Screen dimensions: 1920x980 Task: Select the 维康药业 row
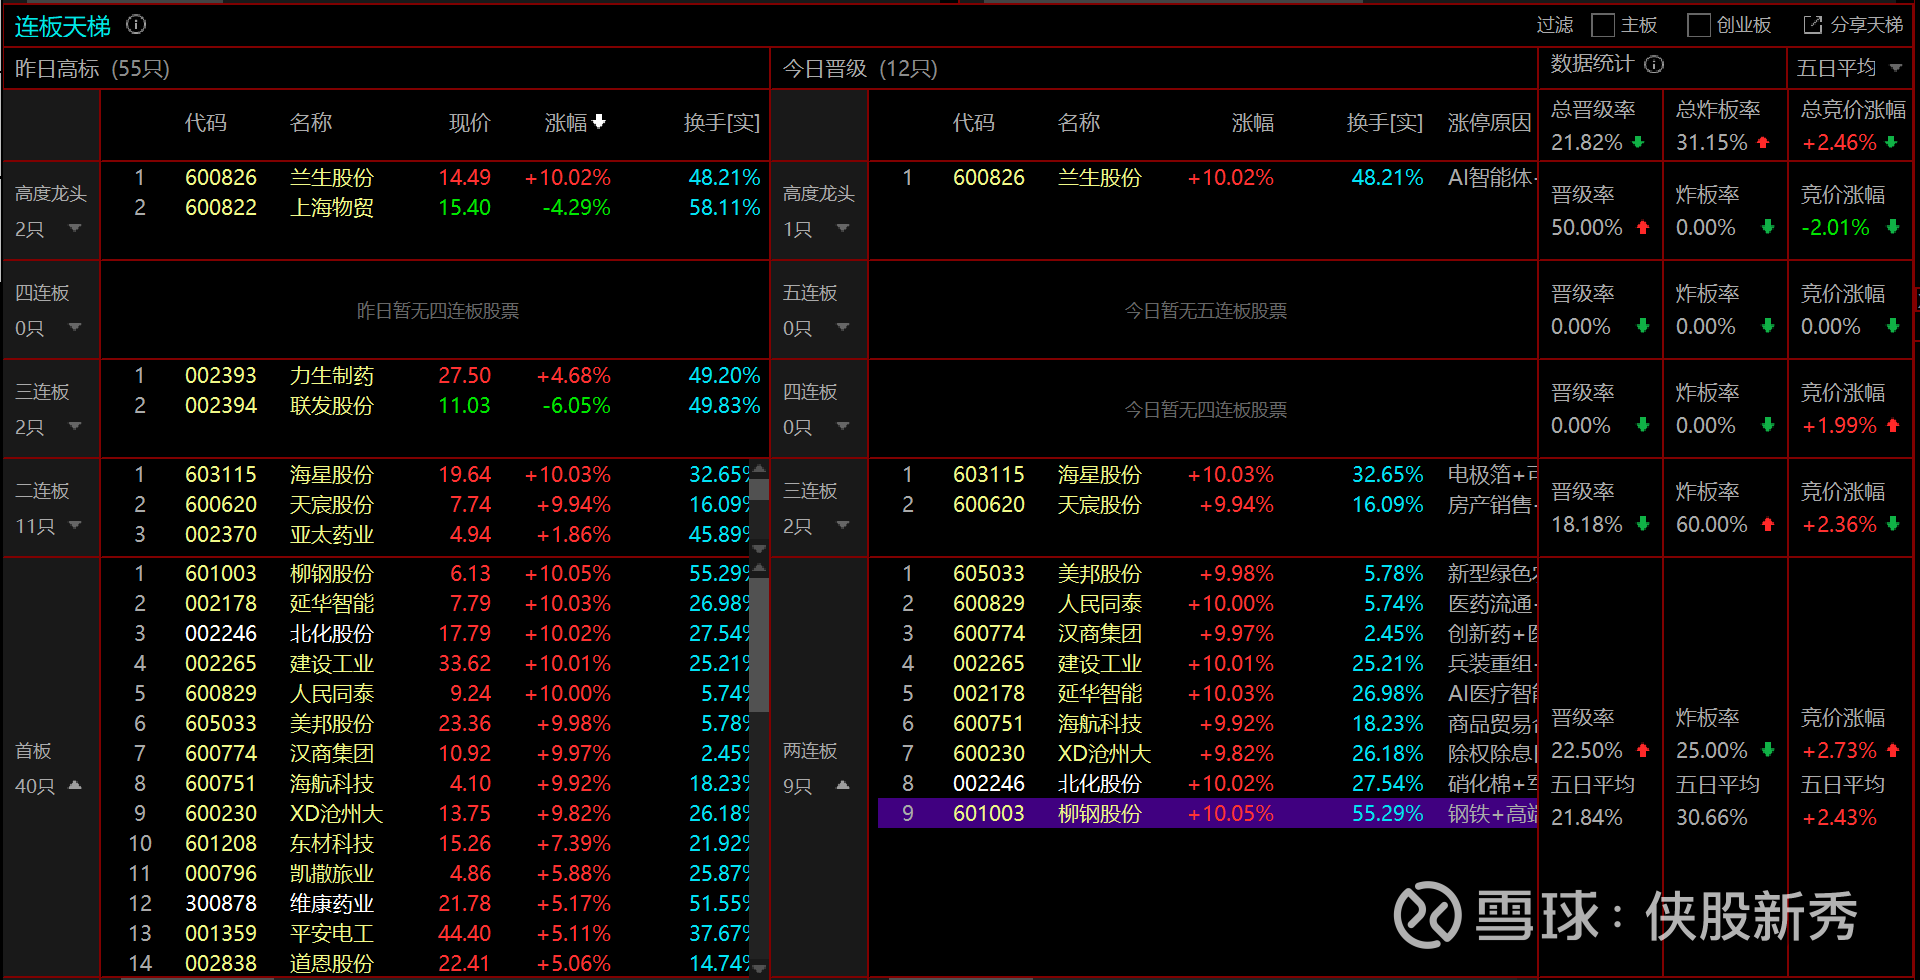427,904
